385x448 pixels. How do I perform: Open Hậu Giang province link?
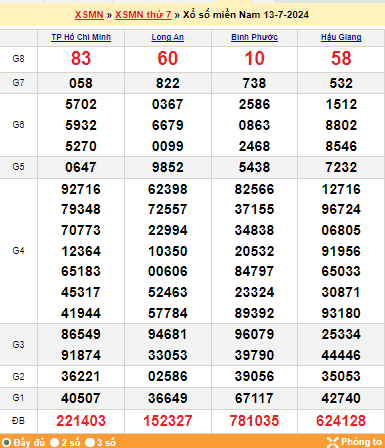click(341, 37)
